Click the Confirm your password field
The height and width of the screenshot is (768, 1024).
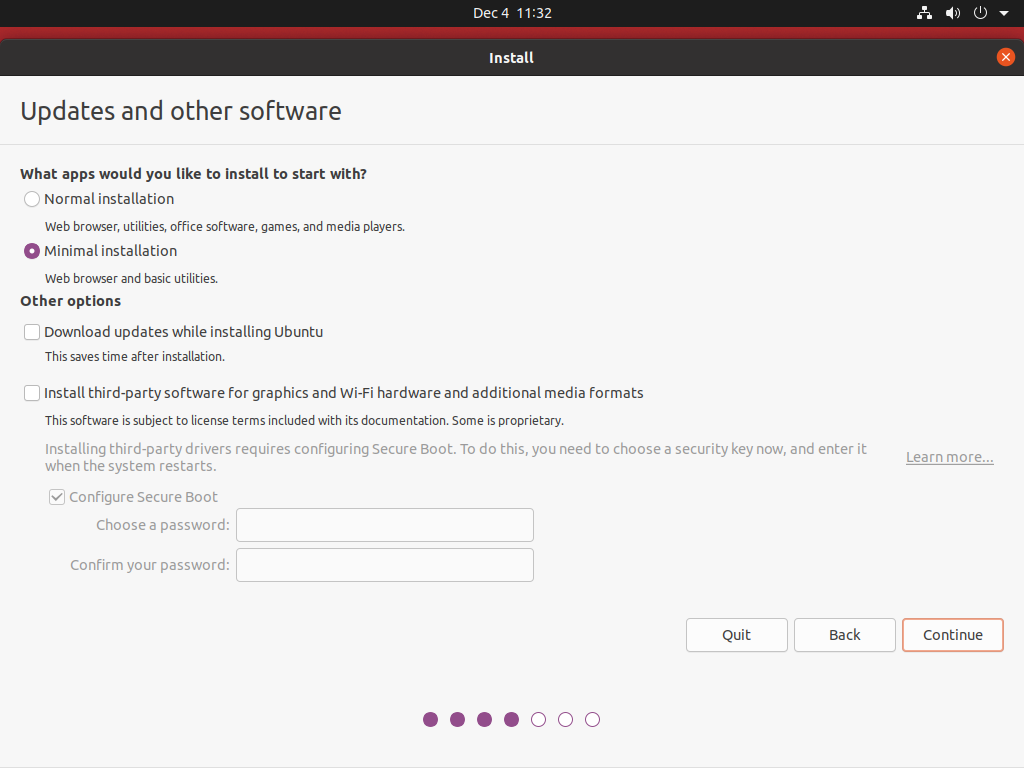click(x=385, y=565)
